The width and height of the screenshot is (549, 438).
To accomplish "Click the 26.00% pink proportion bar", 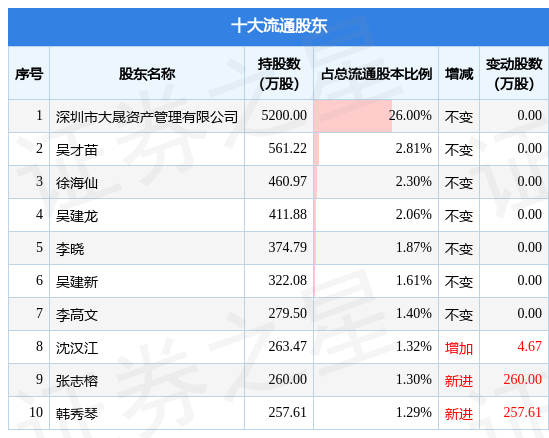I will 353,116.
